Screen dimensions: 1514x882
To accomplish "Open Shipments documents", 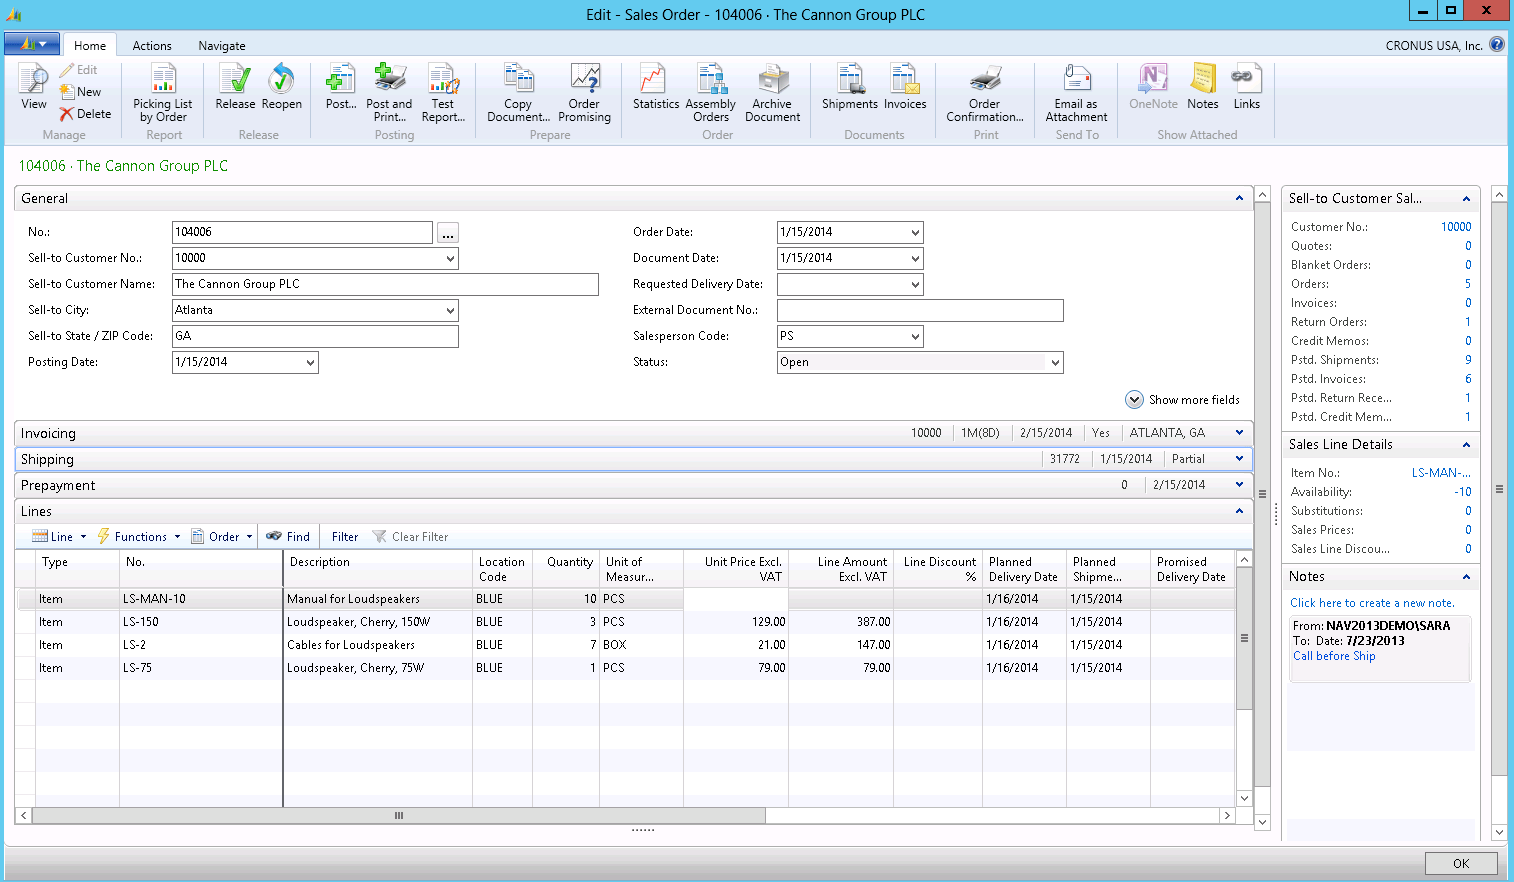I will click(x=850, y=87).
